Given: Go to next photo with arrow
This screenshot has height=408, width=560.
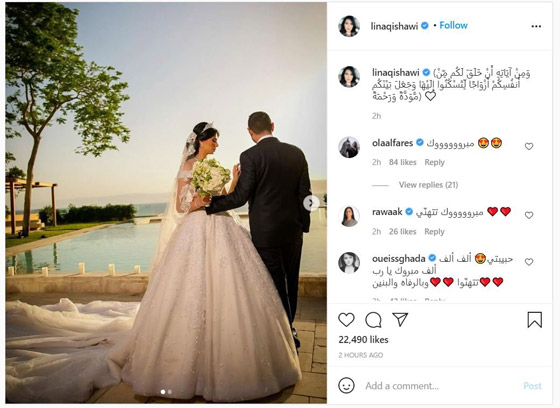Looking at the screenshot, I should click(x=311, y=203).
